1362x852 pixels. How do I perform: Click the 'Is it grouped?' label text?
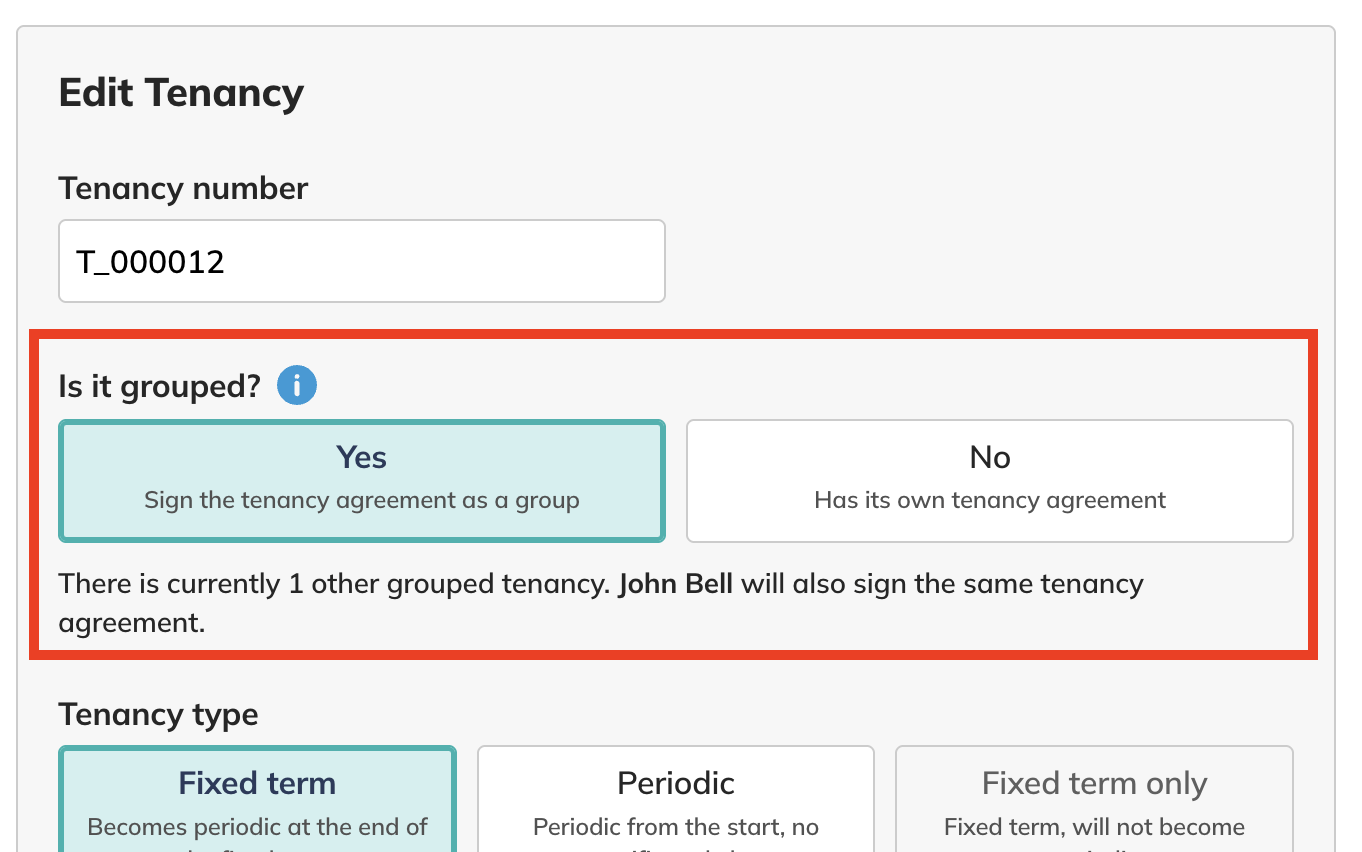[x=159, y=387]
